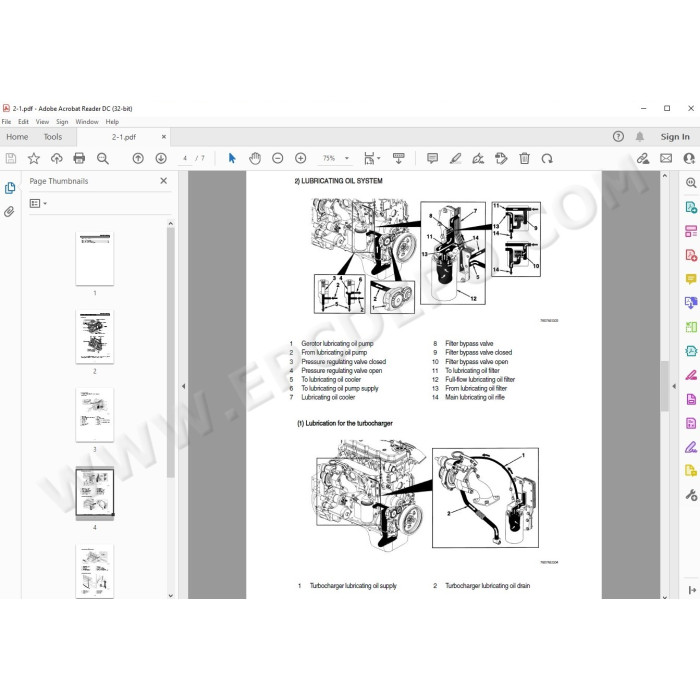Open the File menu

click(6, 122)
